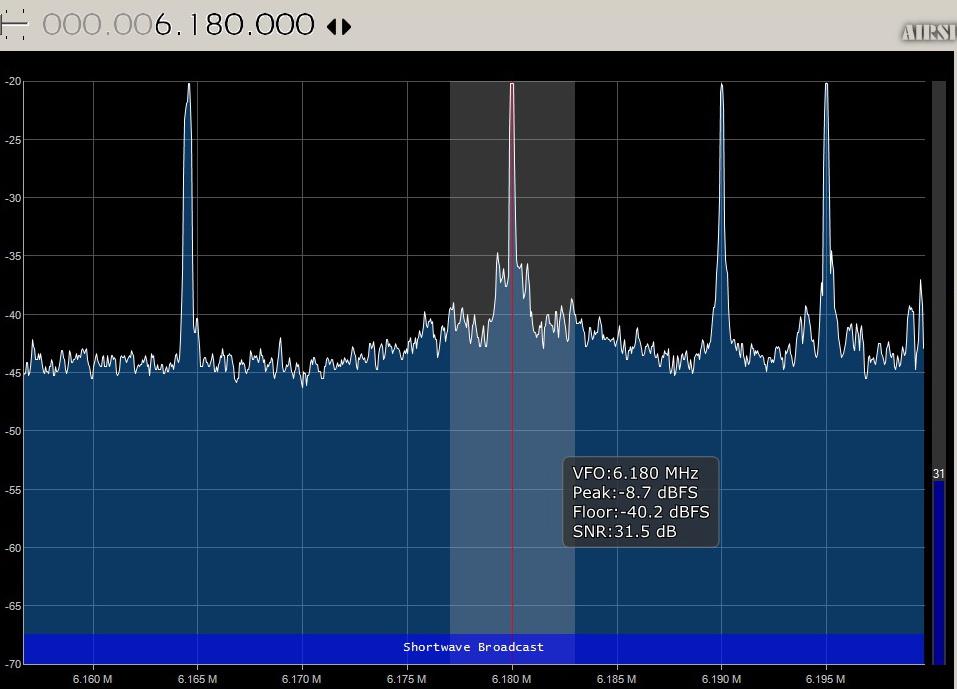Click the digit 1 in the frequency readout
This screenshot has width=957, height=689.
click(193, 25)
